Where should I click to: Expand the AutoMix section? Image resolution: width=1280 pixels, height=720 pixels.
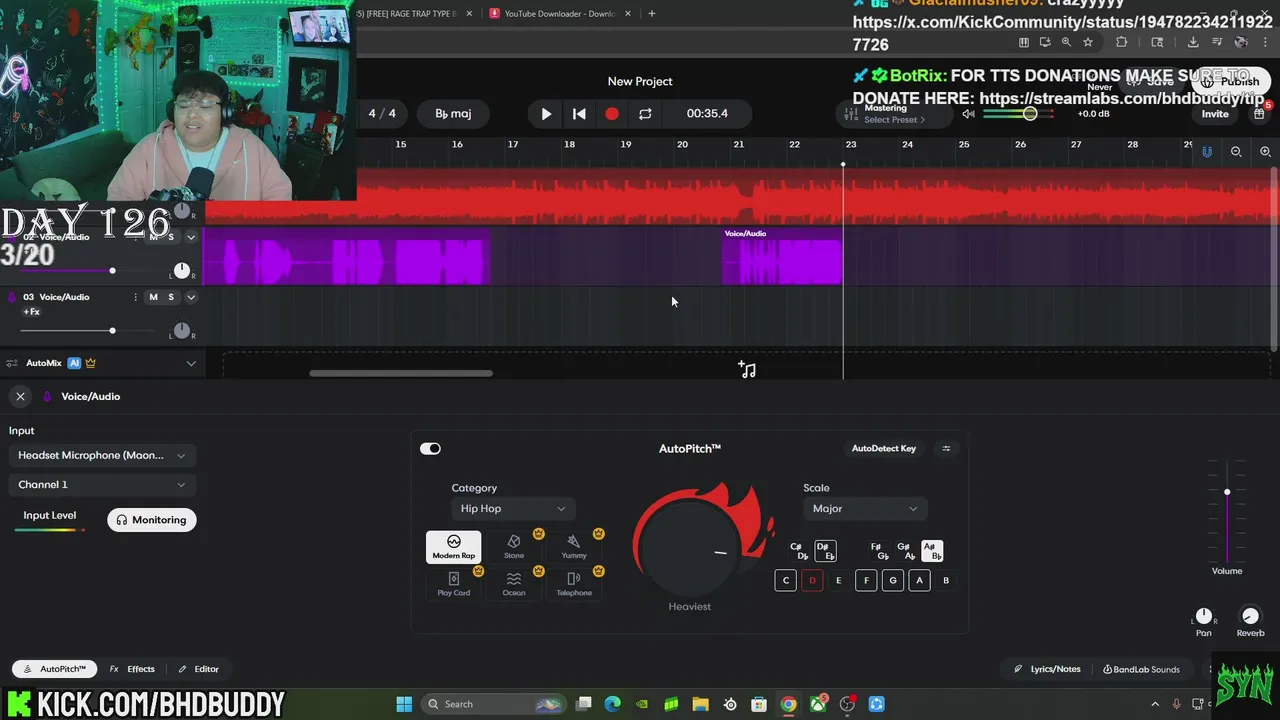(191, 363)
